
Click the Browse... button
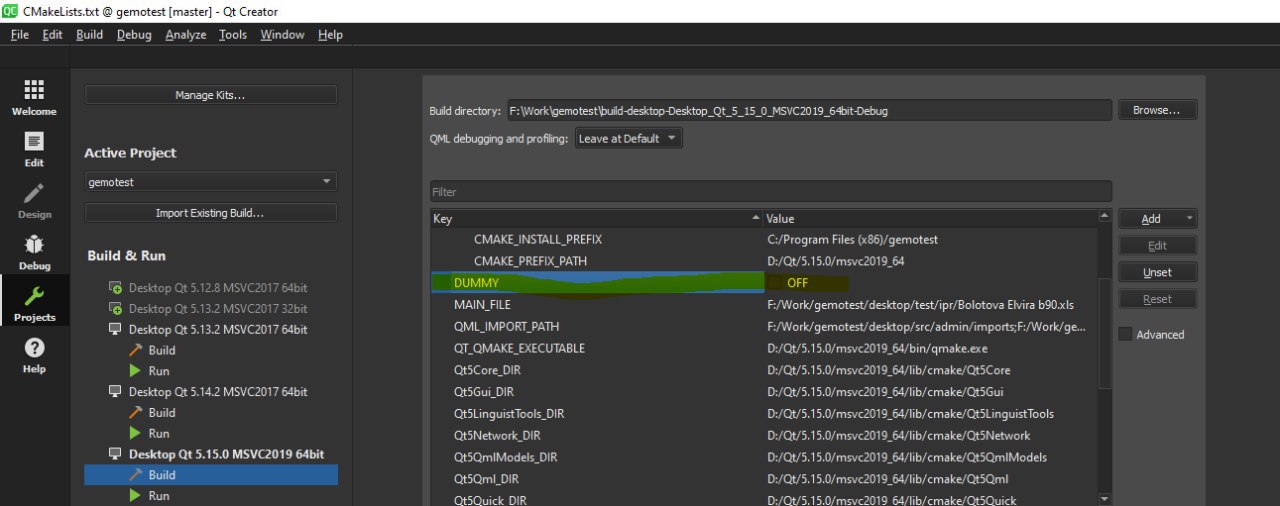tap(1157, 110)
